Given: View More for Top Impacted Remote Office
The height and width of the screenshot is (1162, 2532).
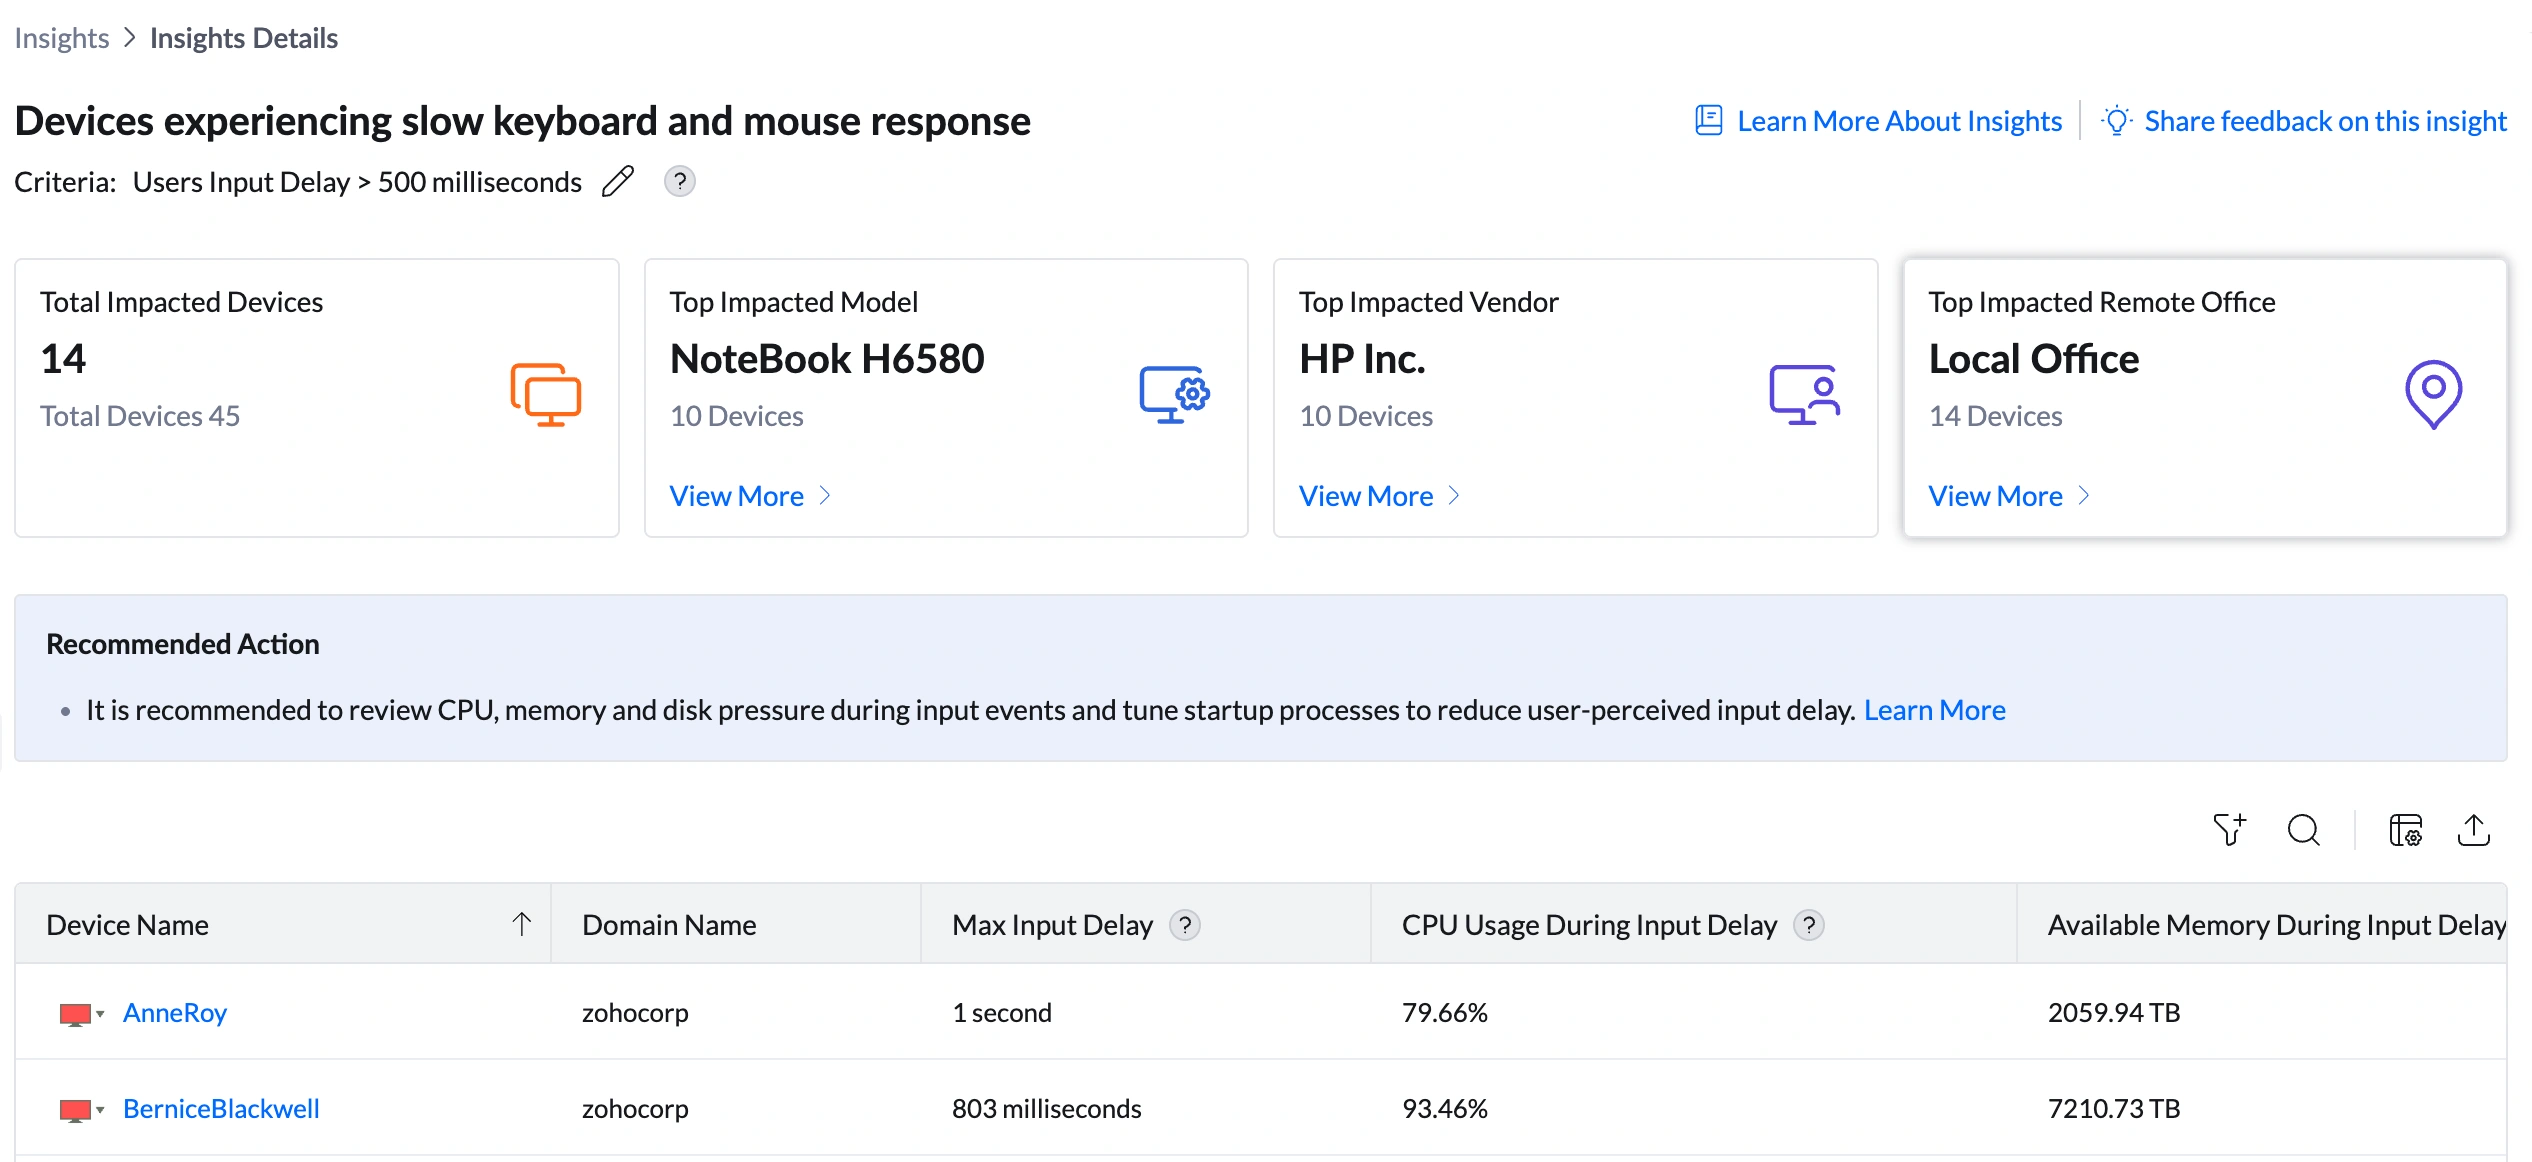Looking at the screenshot, I should [x=2009, y=496].
